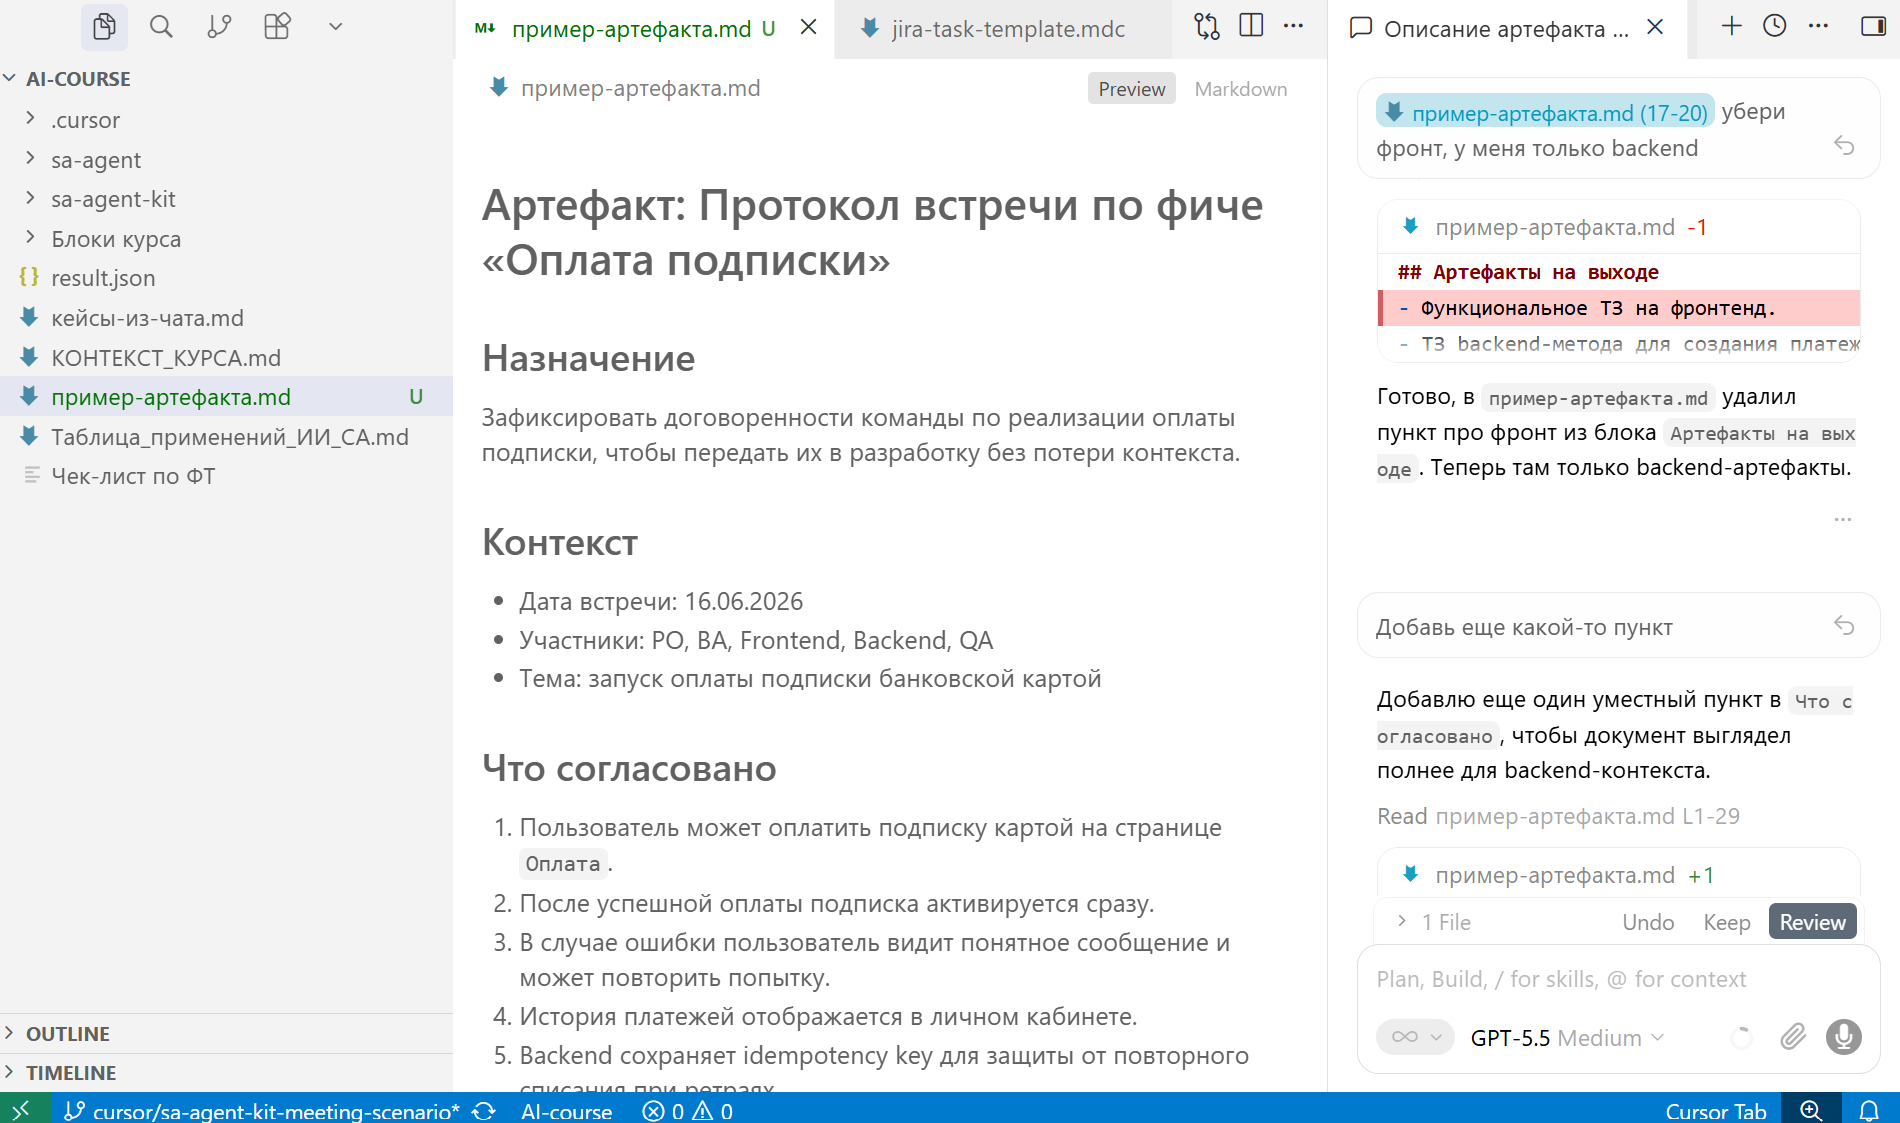Image resolution: width=1900 pixels, height=1123 pixels.
Task: Open КОНТЕКСТ_КУРСА.md file
Action: point(226,358)
